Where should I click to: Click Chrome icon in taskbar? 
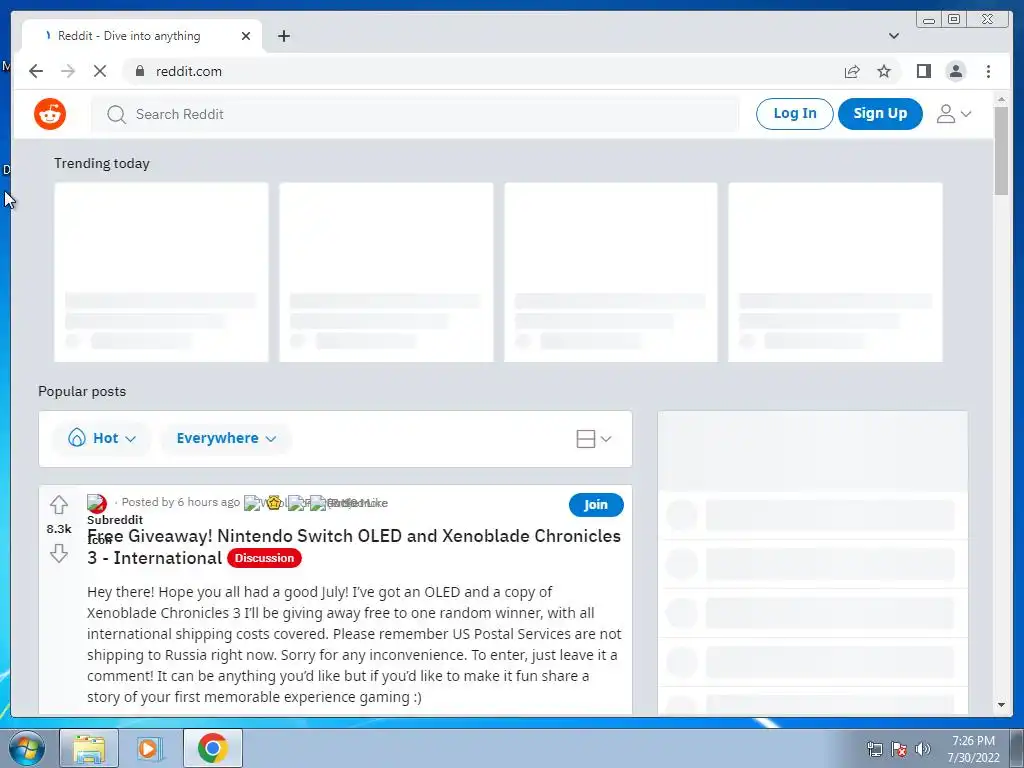[x=212, y=748]
